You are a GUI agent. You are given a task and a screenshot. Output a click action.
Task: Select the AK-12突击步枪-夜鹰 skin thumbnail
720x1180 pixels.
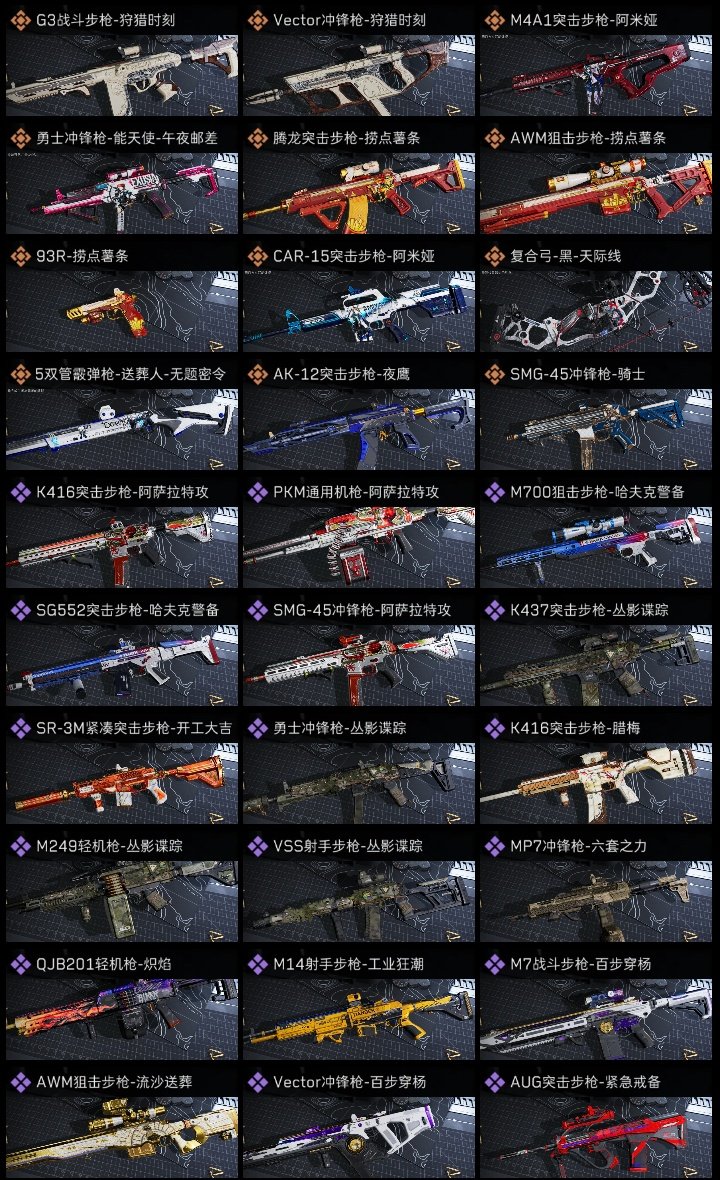point(359,430)
